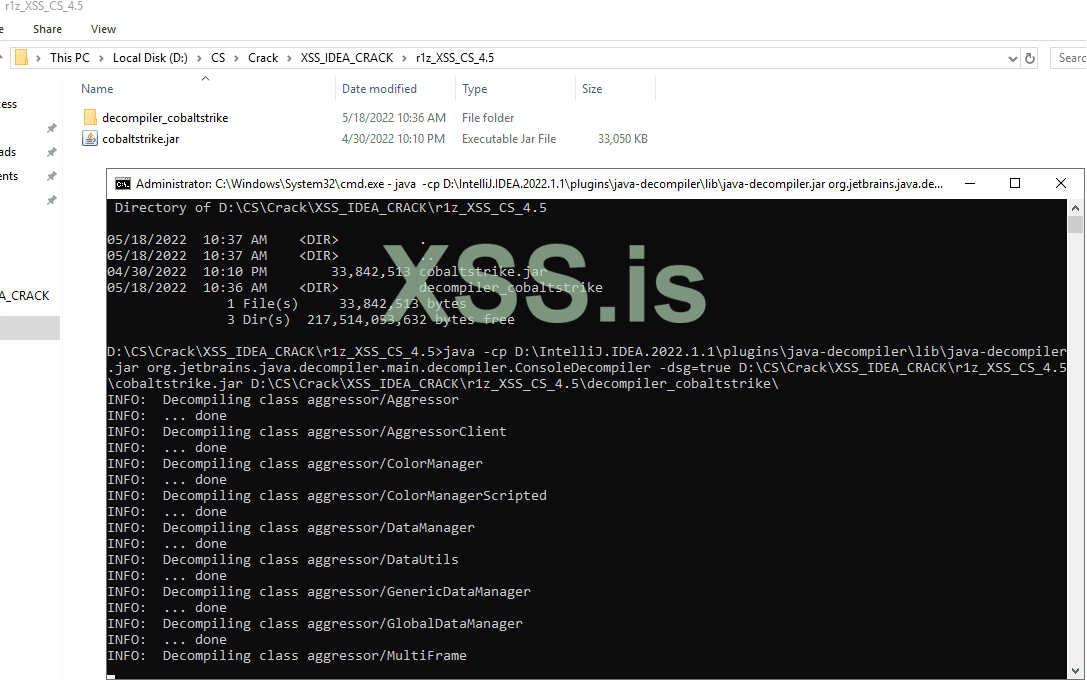Maximize the cmd.exe window

(1015, 183)
